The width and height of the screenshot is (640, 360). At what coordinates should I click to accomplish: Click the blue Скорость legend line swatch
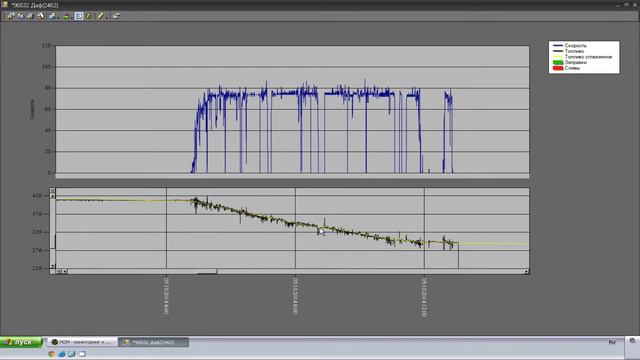click(558, 45)
